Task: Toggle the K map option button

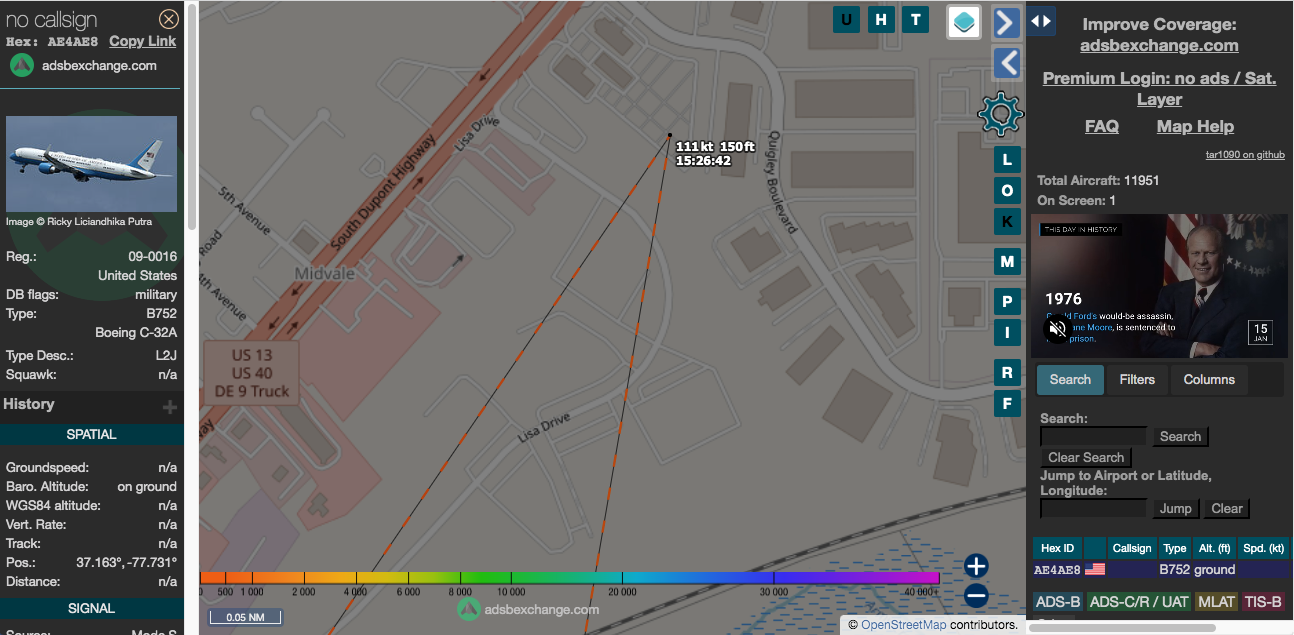Action: point(1007,221)
